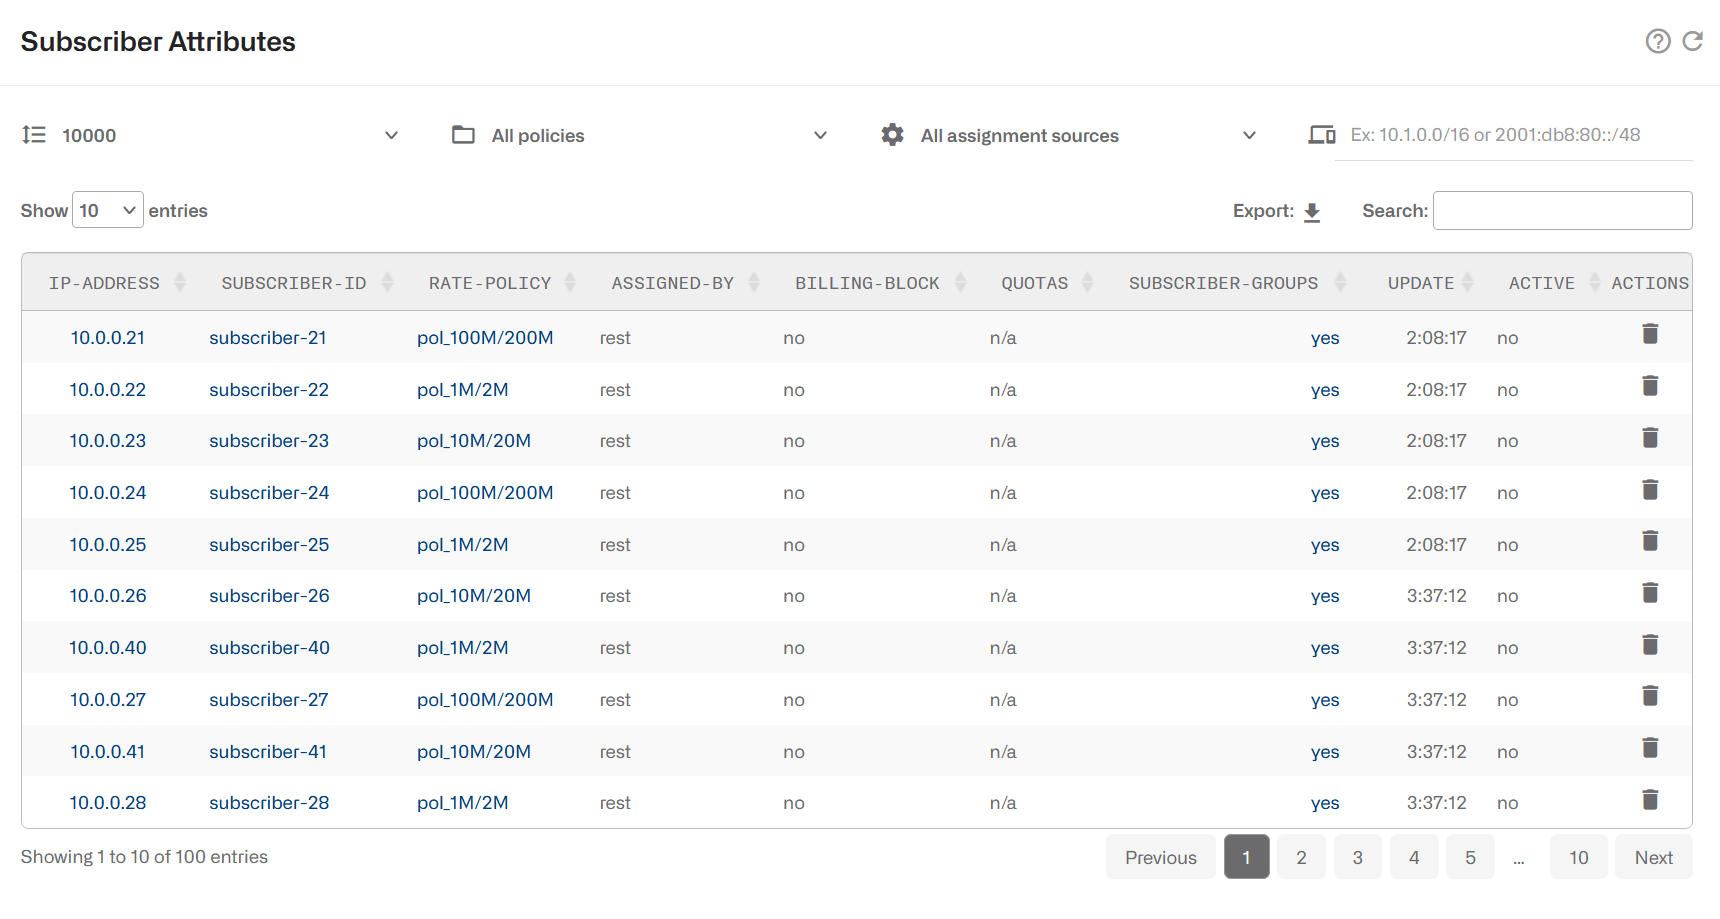Open IP address 10.0.0.28 link
The height and width of the screenshot is (919, 1720).
[x=107, y=803]
